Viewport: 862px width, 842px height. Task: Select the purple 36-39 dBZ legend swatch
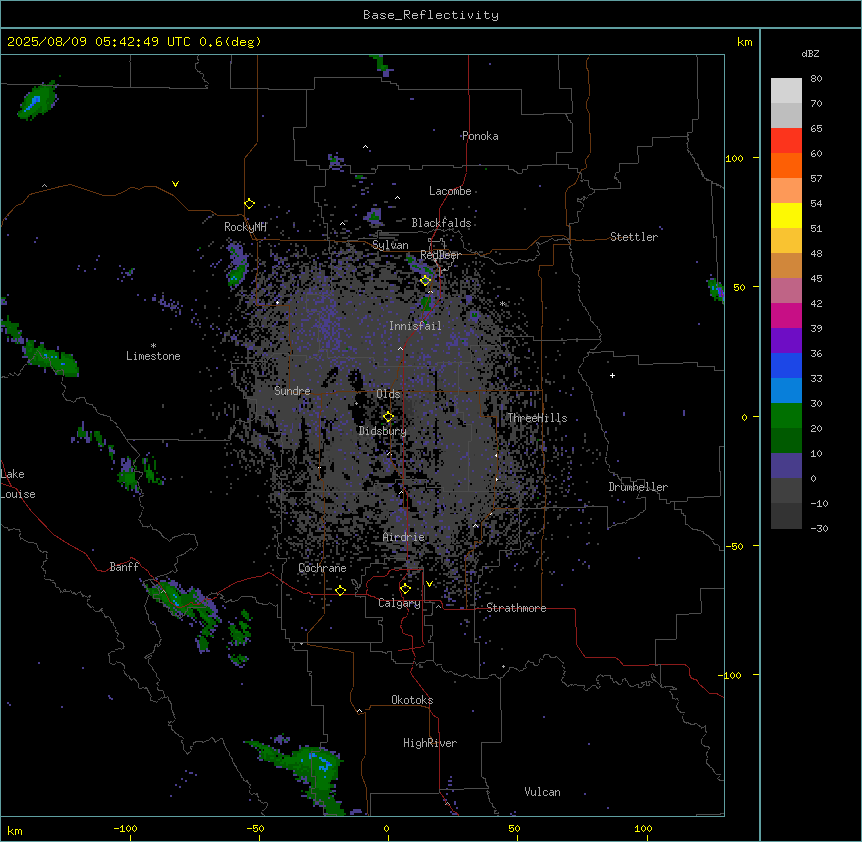coord(786,341)
